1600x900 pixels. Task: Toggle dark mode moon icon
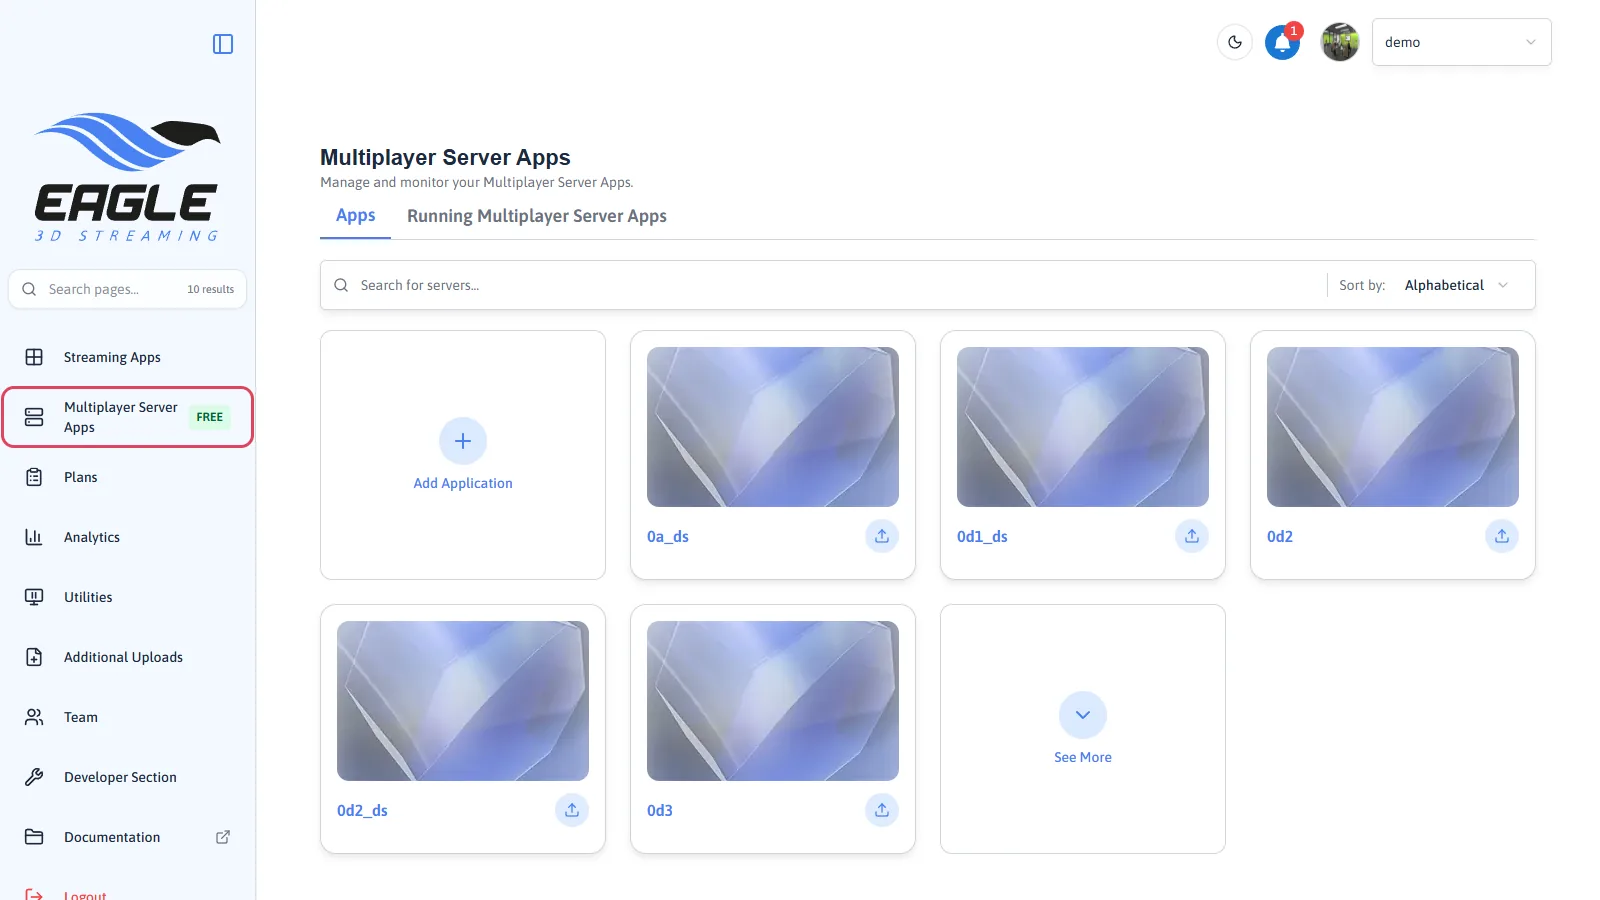click(1235, 42)
